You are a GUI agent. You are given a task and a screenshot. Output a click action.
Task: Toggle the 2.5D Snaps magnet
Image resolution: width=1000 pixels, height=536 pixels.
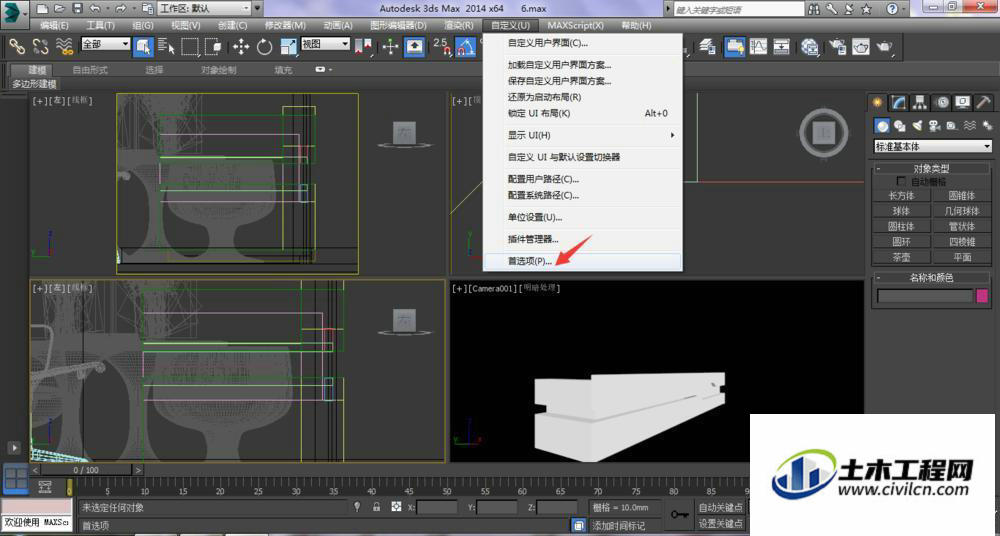pyautogui.click(x=441, y=46)
